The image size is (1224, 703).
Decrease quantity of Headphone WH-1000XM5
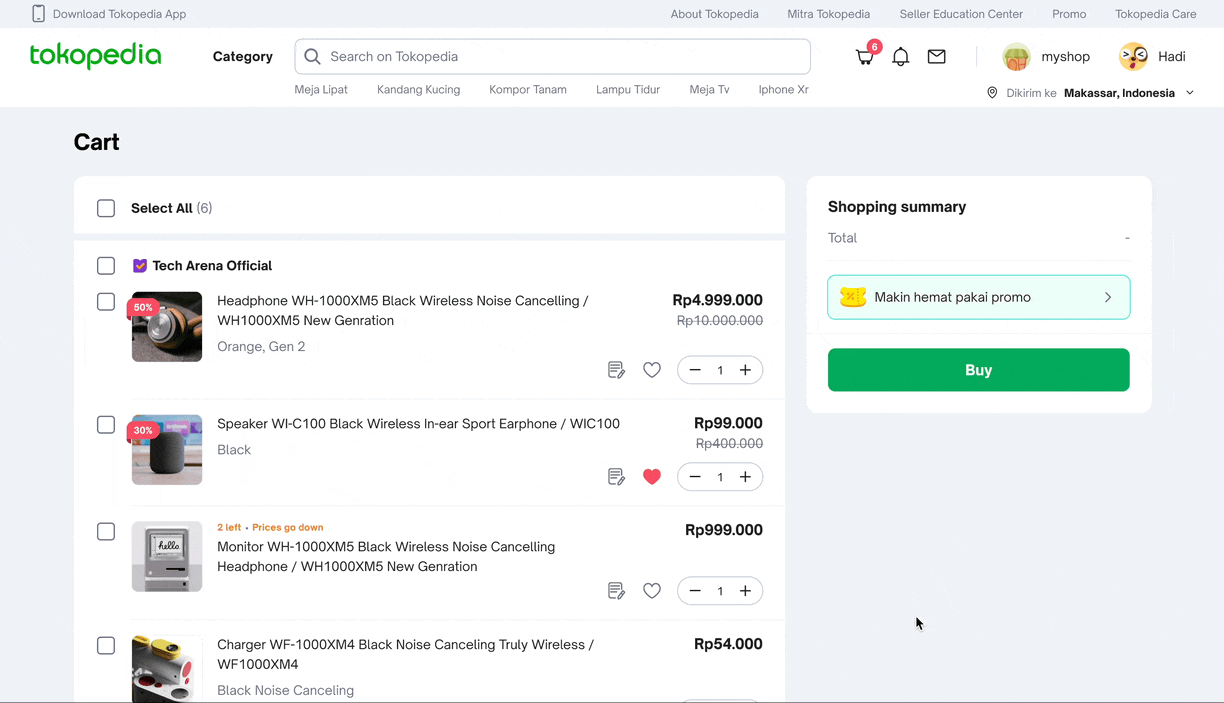point(695,370)
